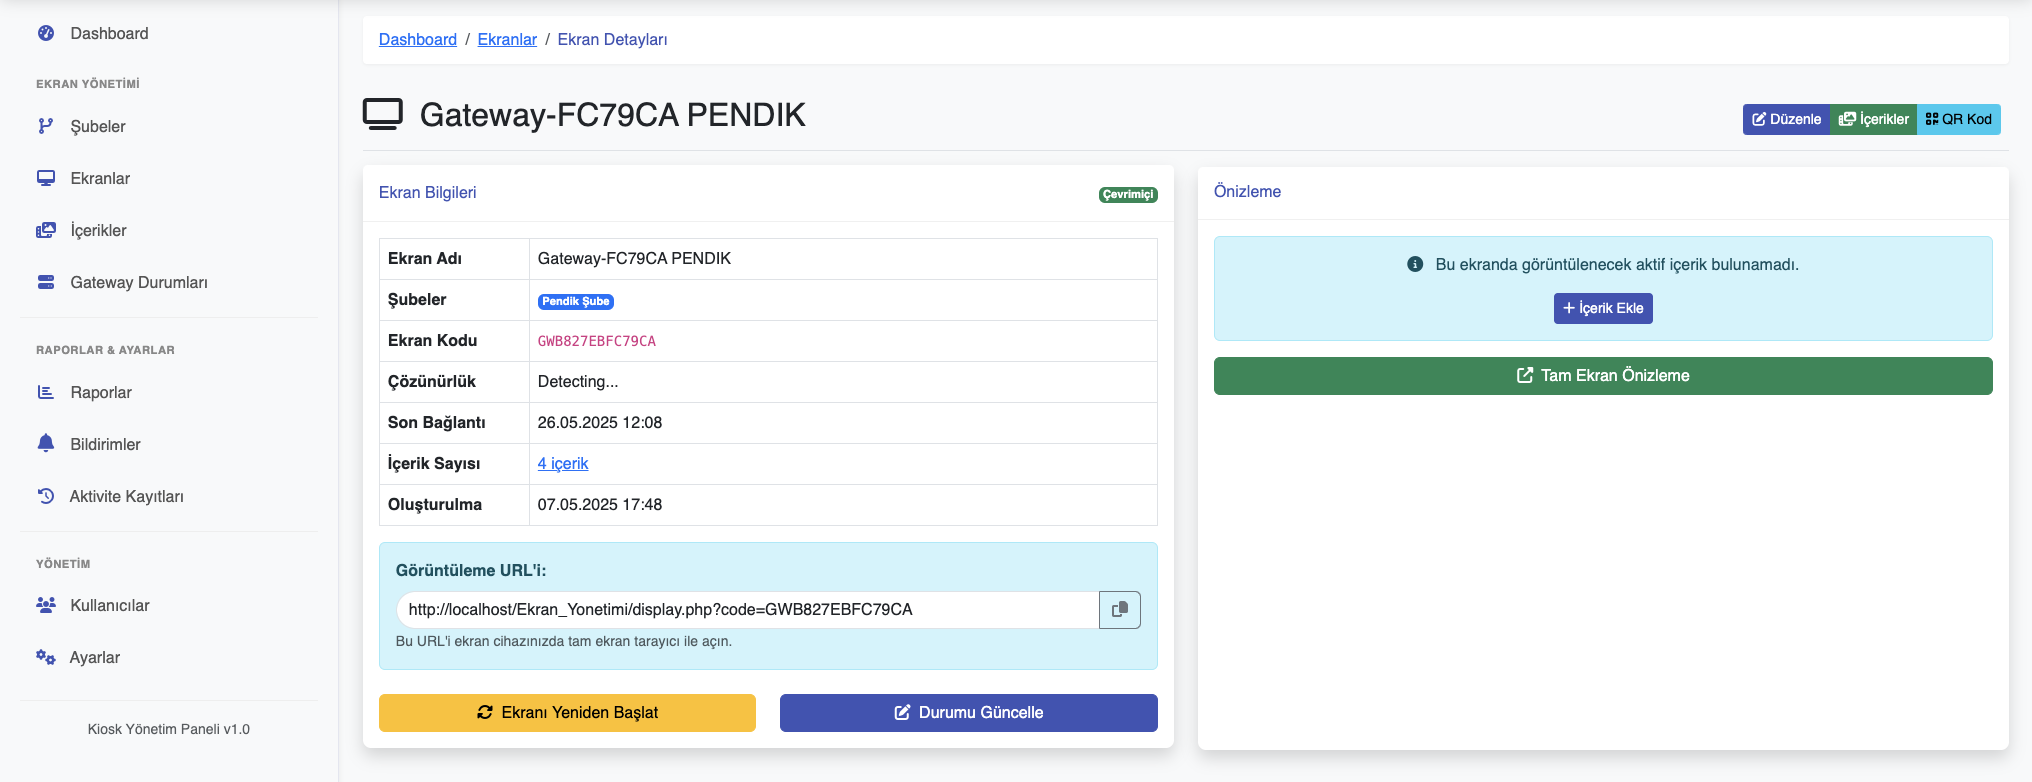Select Gateway Durumları menu item
Image resolution: width=2032 pixels, height=782 pixels.
(139, 282)
